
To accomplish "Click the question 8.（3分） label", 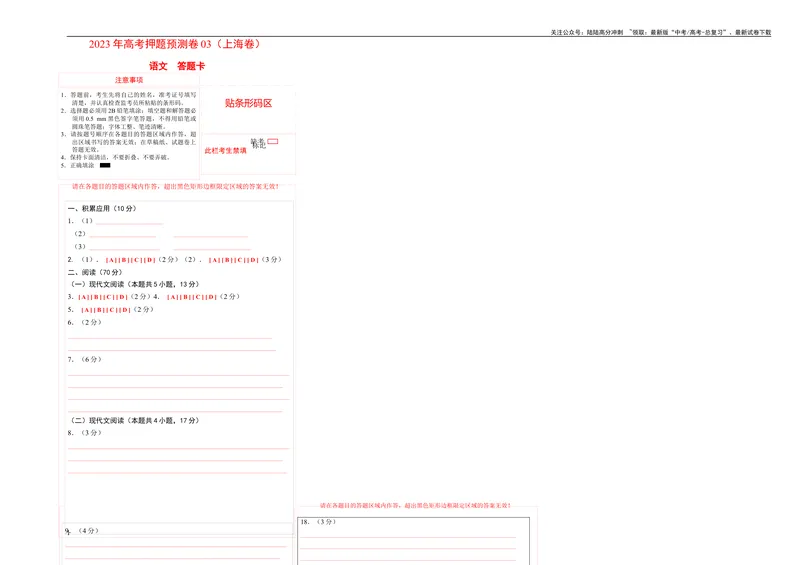I will [85, 433].
